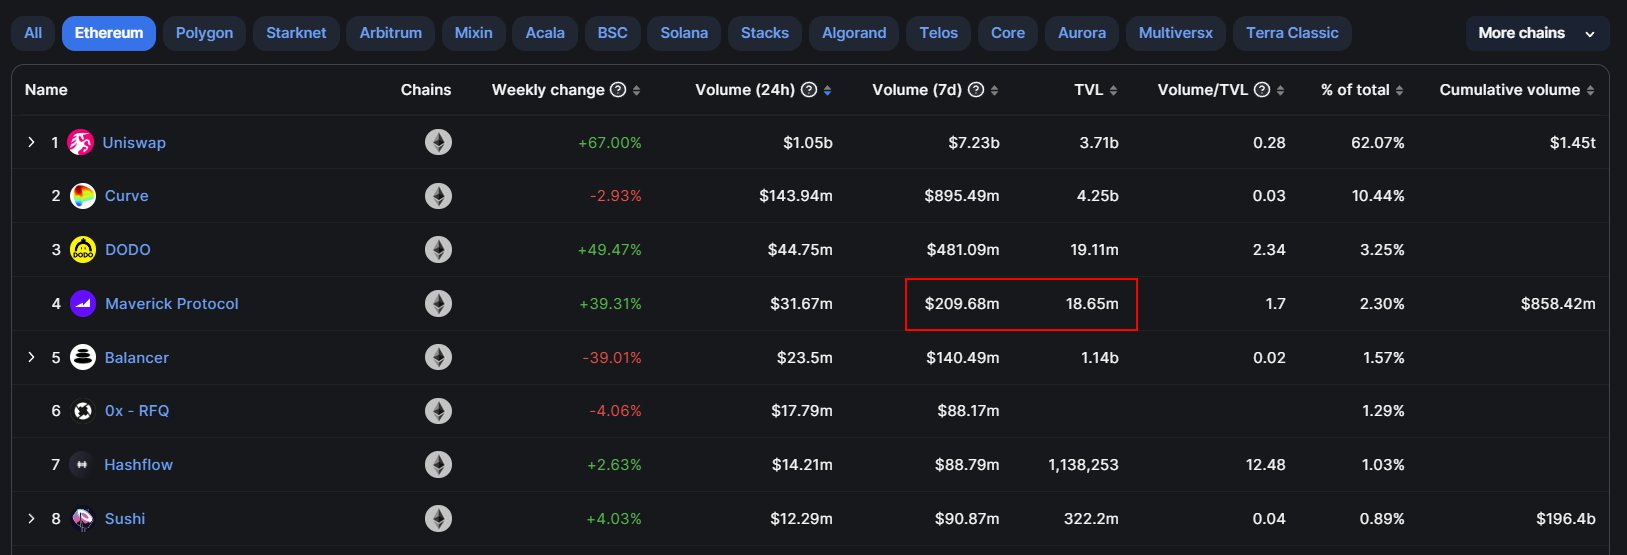
Task: Click the 0x - RFQ logo icon
Action: pos(83,411)
